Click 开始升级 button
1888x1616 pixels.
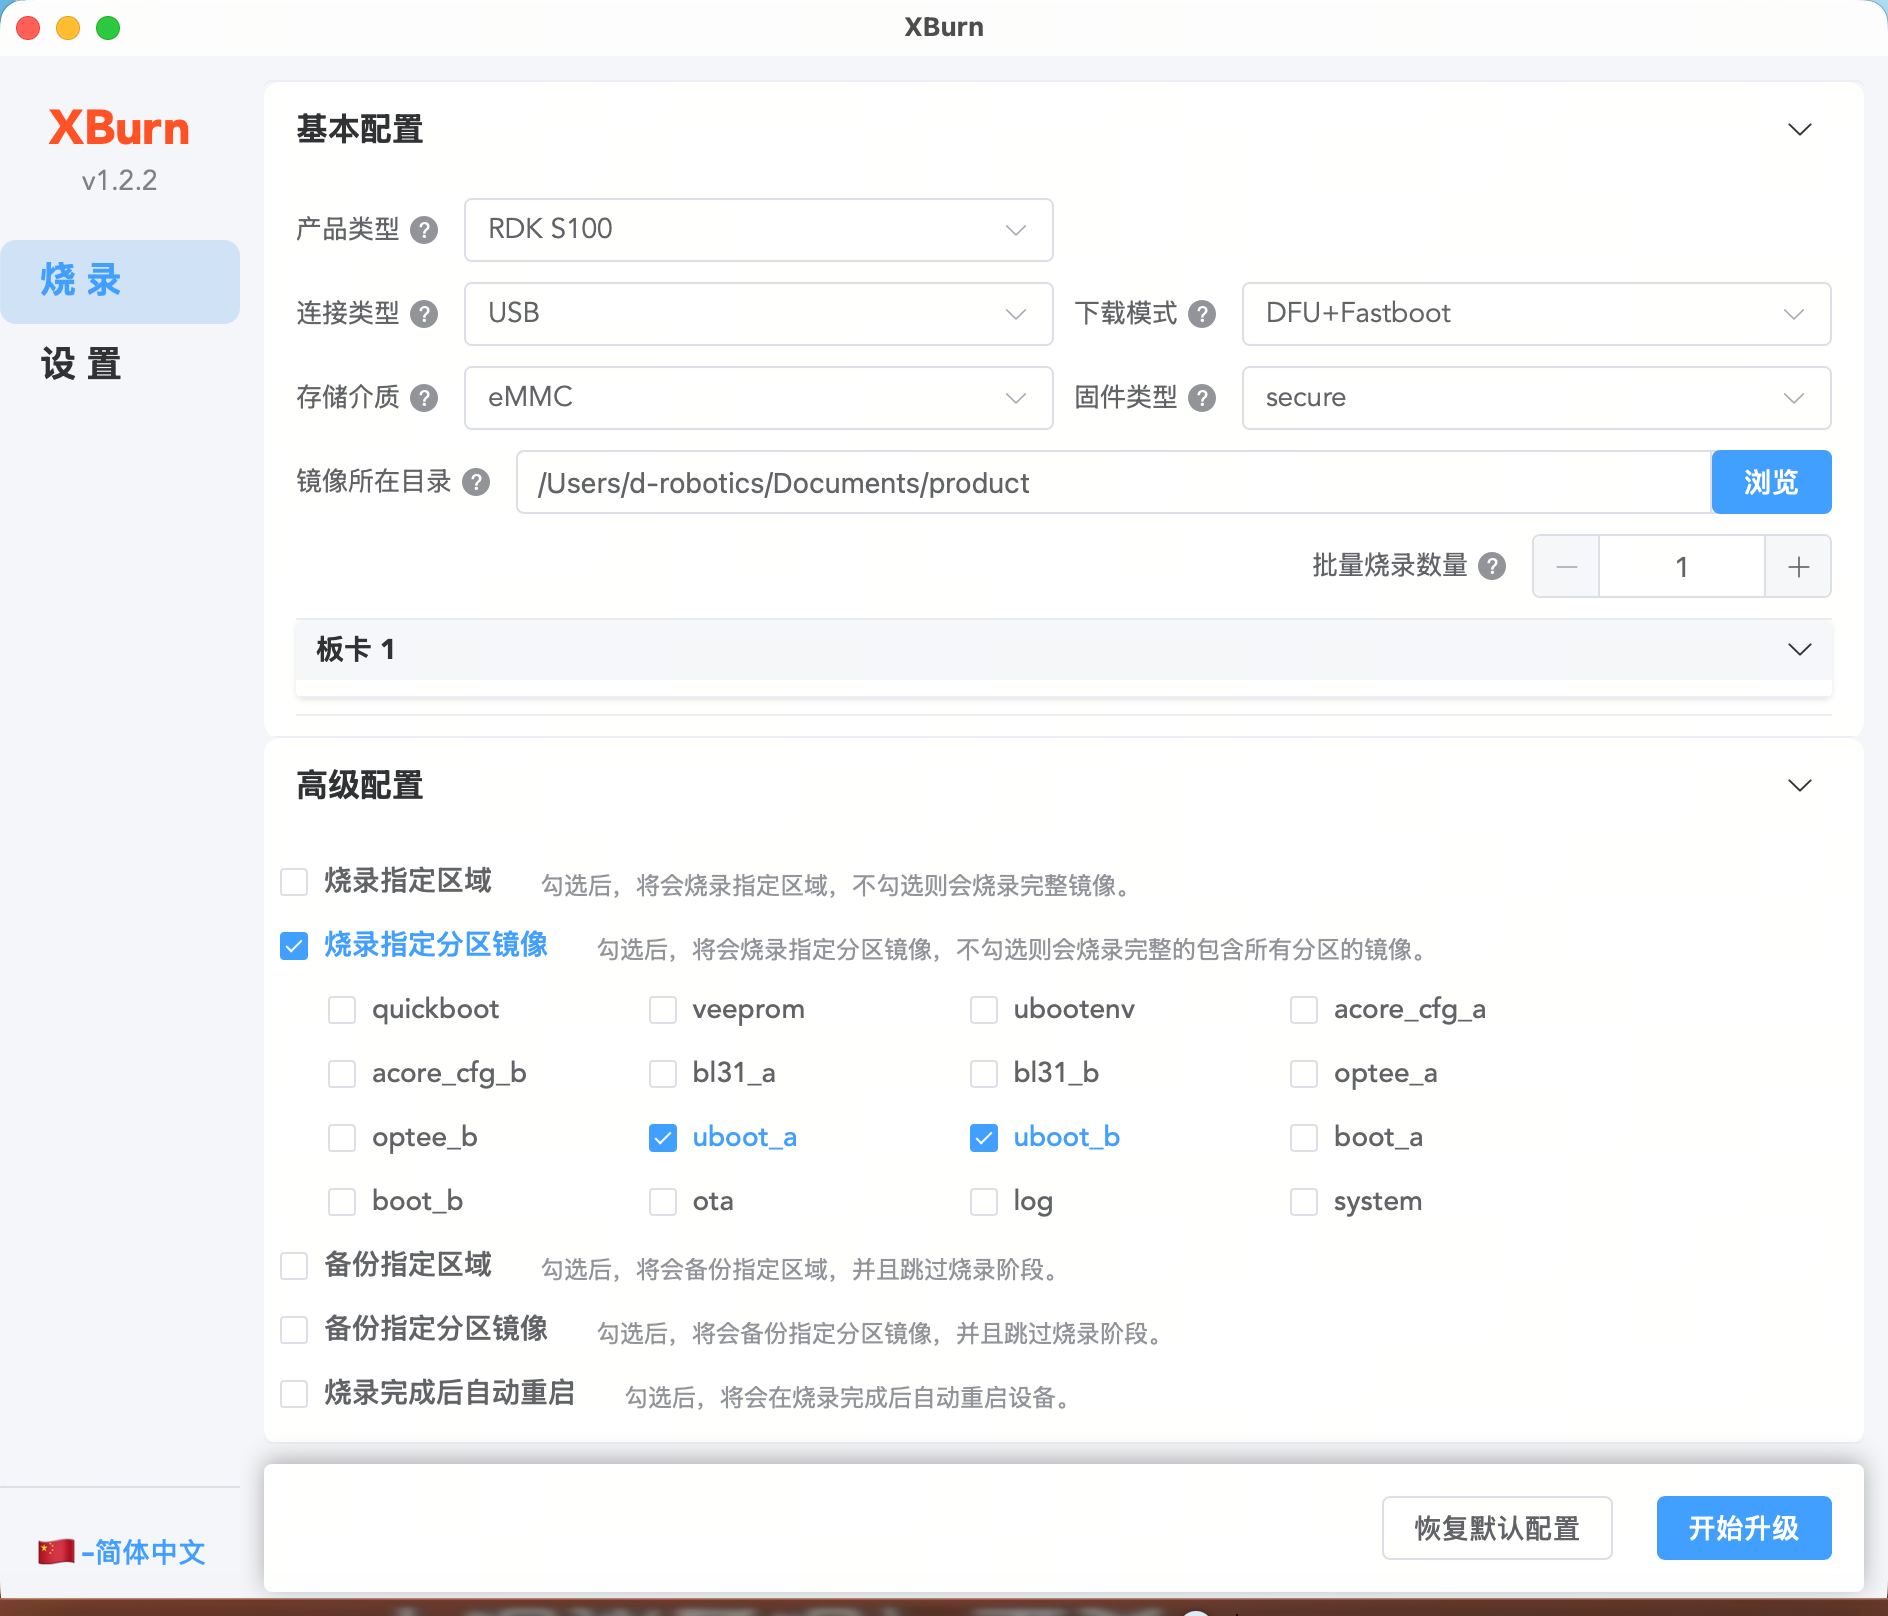point(1744,1528)
